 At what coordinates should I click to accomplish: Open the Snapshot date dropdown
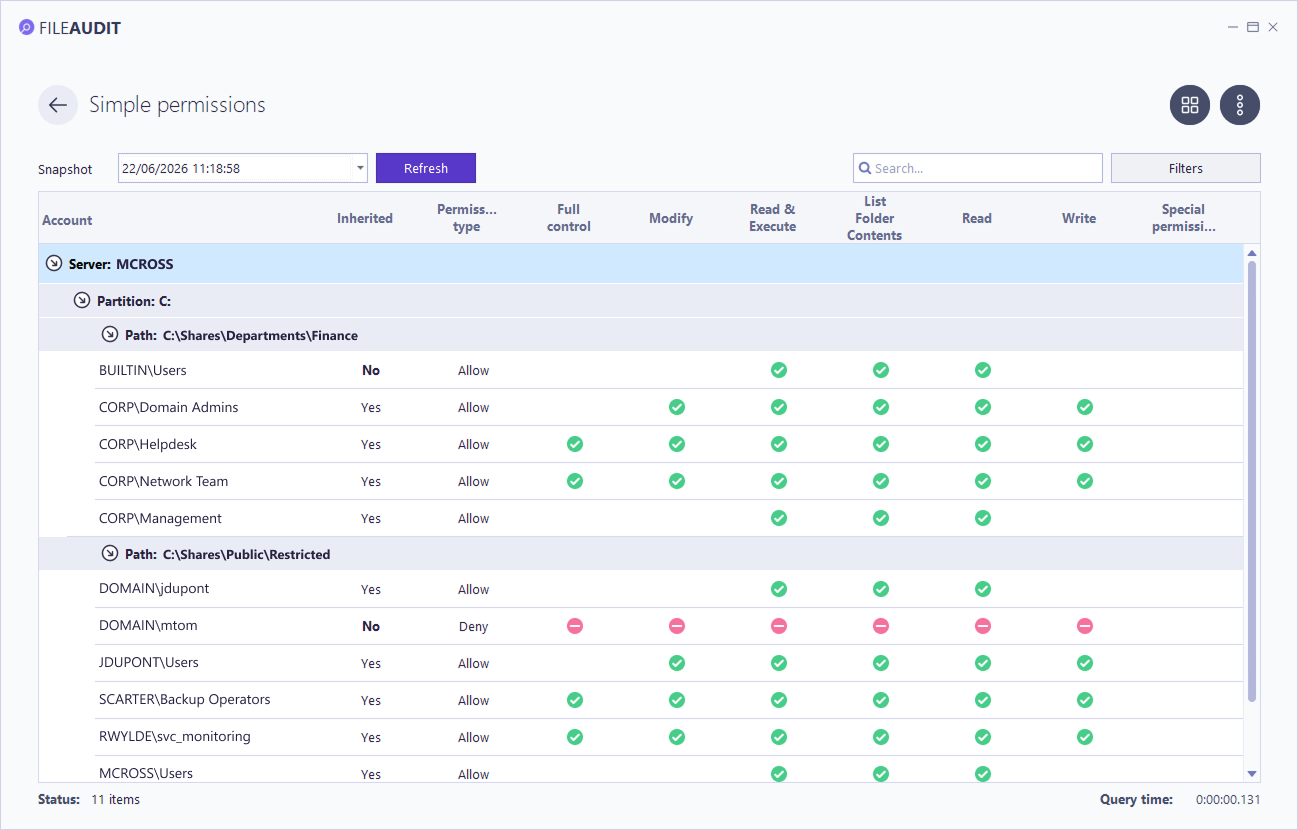point(360,168)
